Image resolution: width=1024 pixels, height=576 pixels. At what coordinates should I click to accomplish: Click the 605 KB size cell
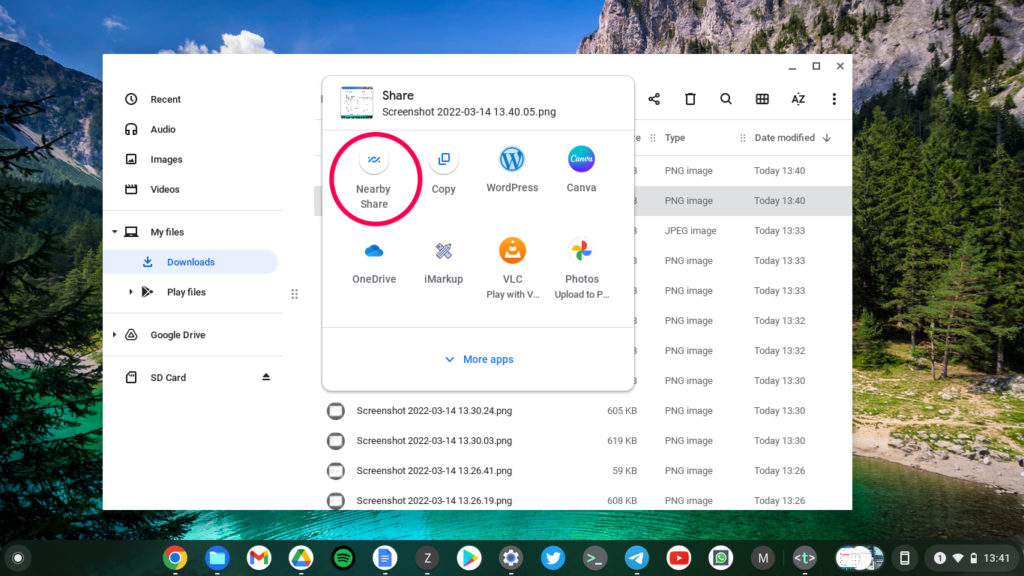click(622, 411)
